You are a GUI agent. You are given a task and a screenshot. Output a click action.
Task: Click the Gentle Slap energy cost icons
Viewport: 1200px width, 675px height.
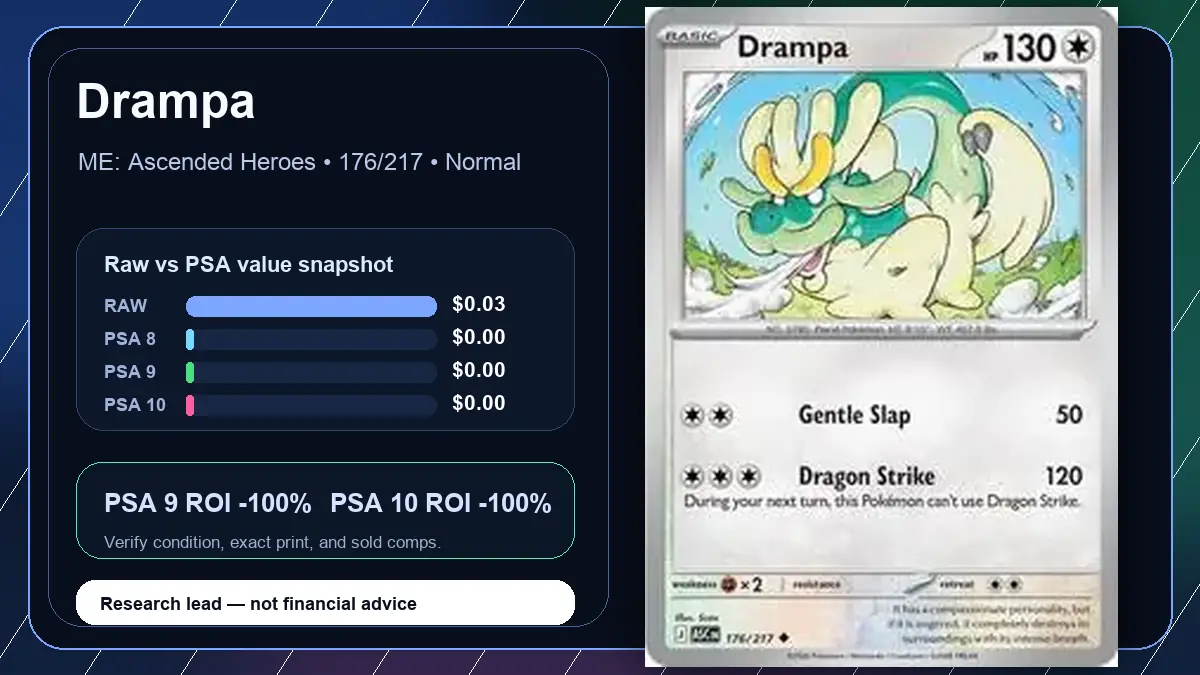coord(708,415)
